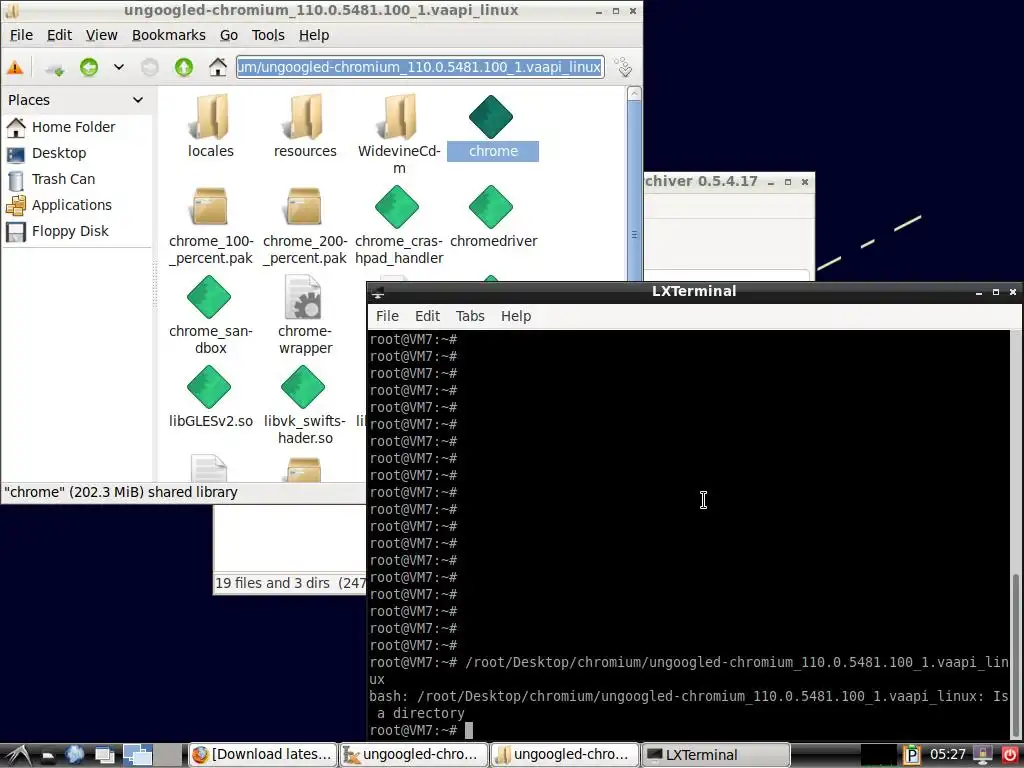The image size is (1024, 768).
Task: Click the P tray icon
Action: (x=912, y=755)
